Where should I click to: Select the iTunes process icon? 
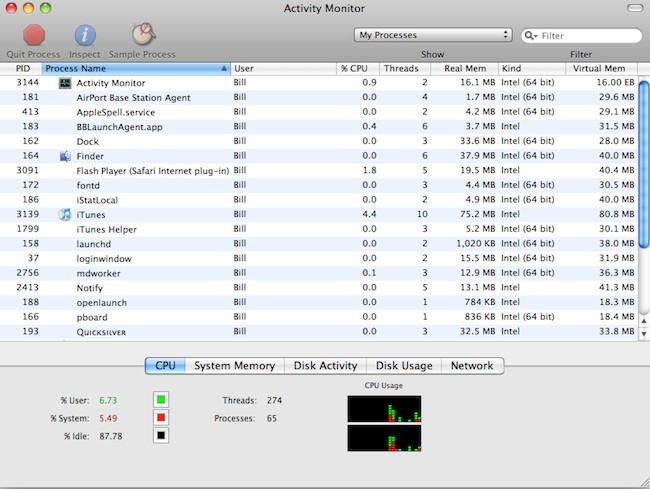[x=65, y=215]
